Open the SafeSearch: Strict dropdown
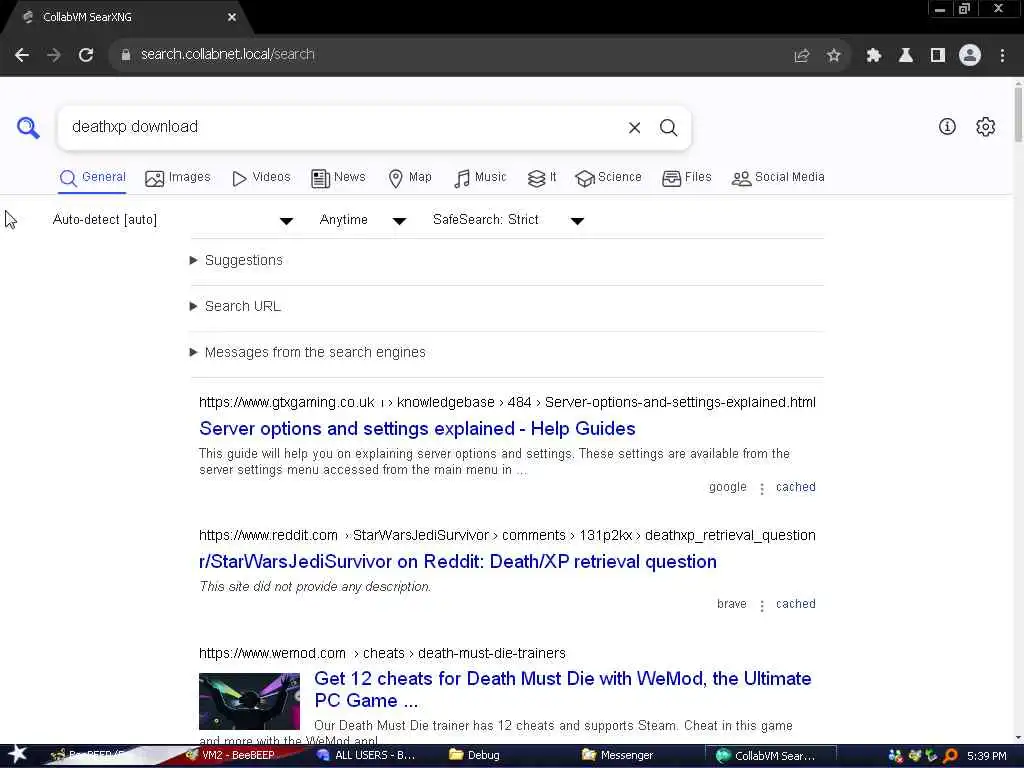 coord(508,220)
